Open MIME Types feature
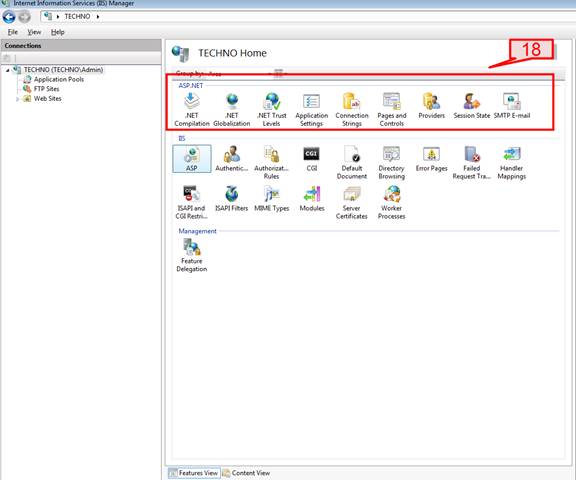 click(x=271, y=199)
